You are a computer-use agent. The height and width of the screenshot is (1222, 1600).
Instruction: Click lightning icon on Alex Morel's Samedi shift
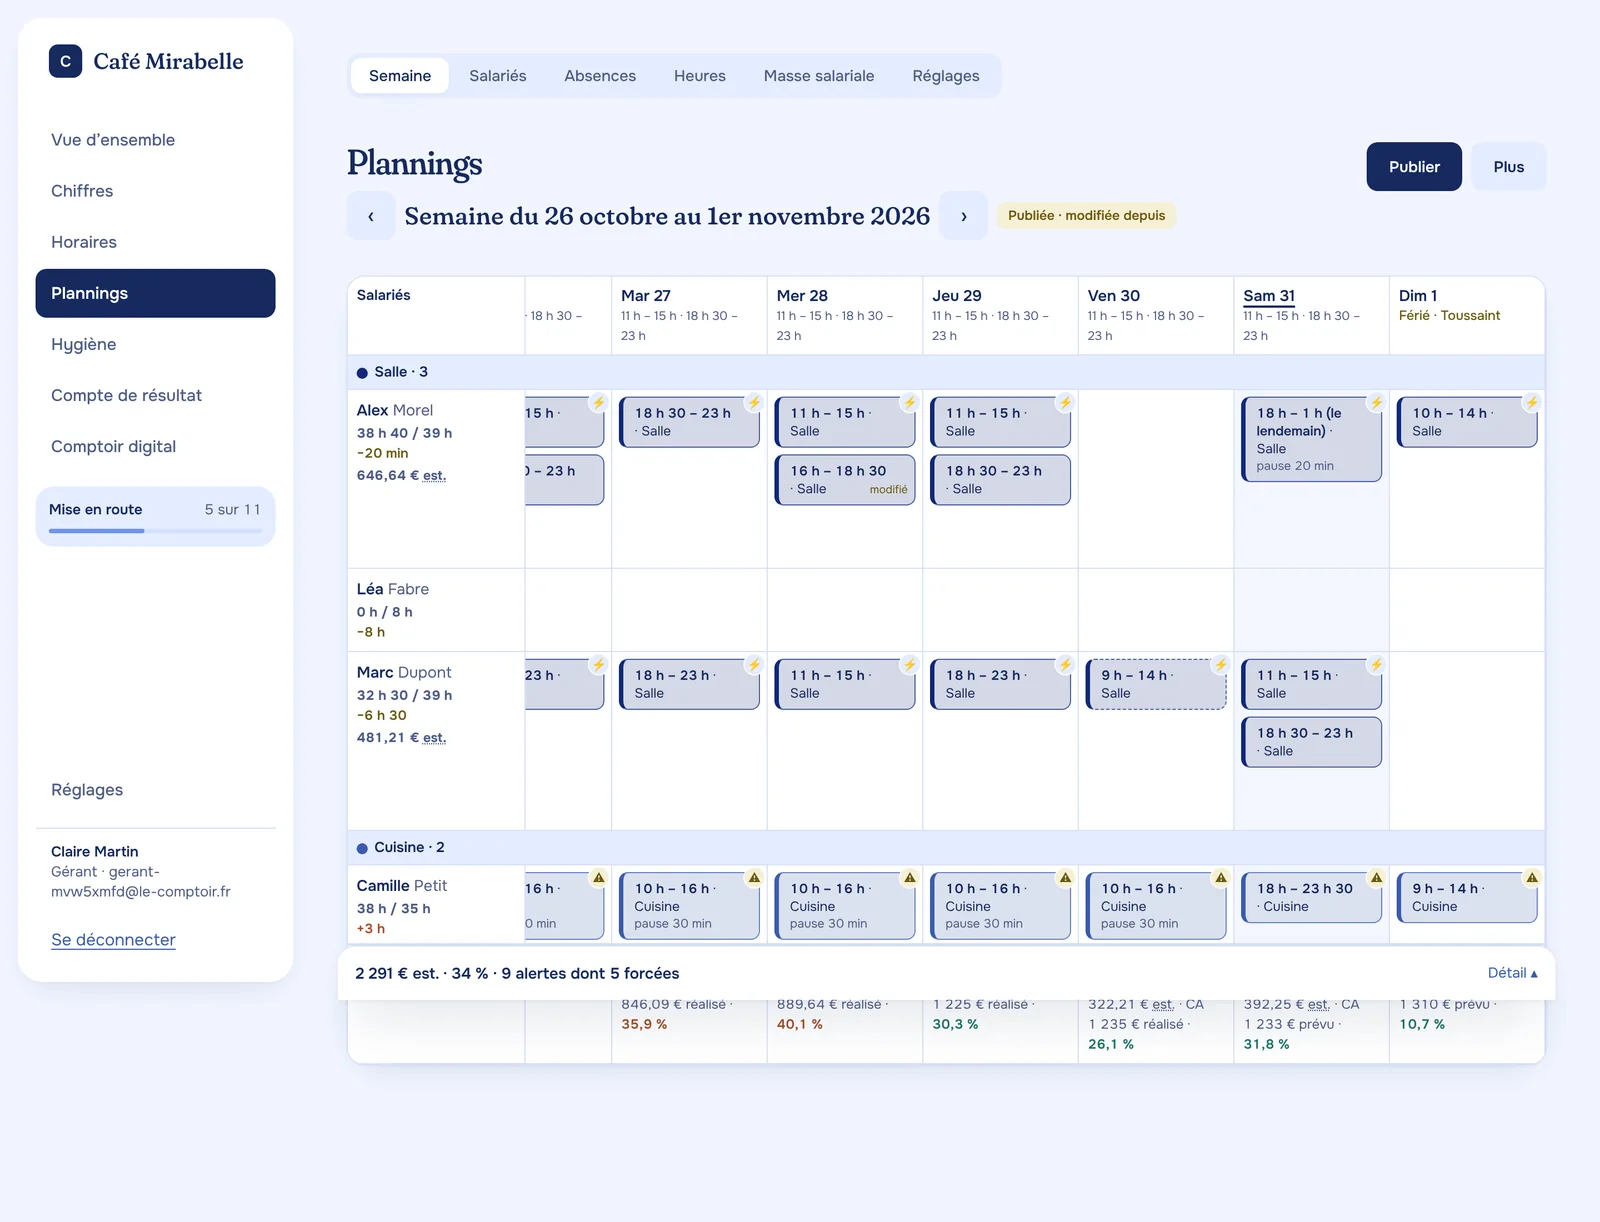[1376, 403]
